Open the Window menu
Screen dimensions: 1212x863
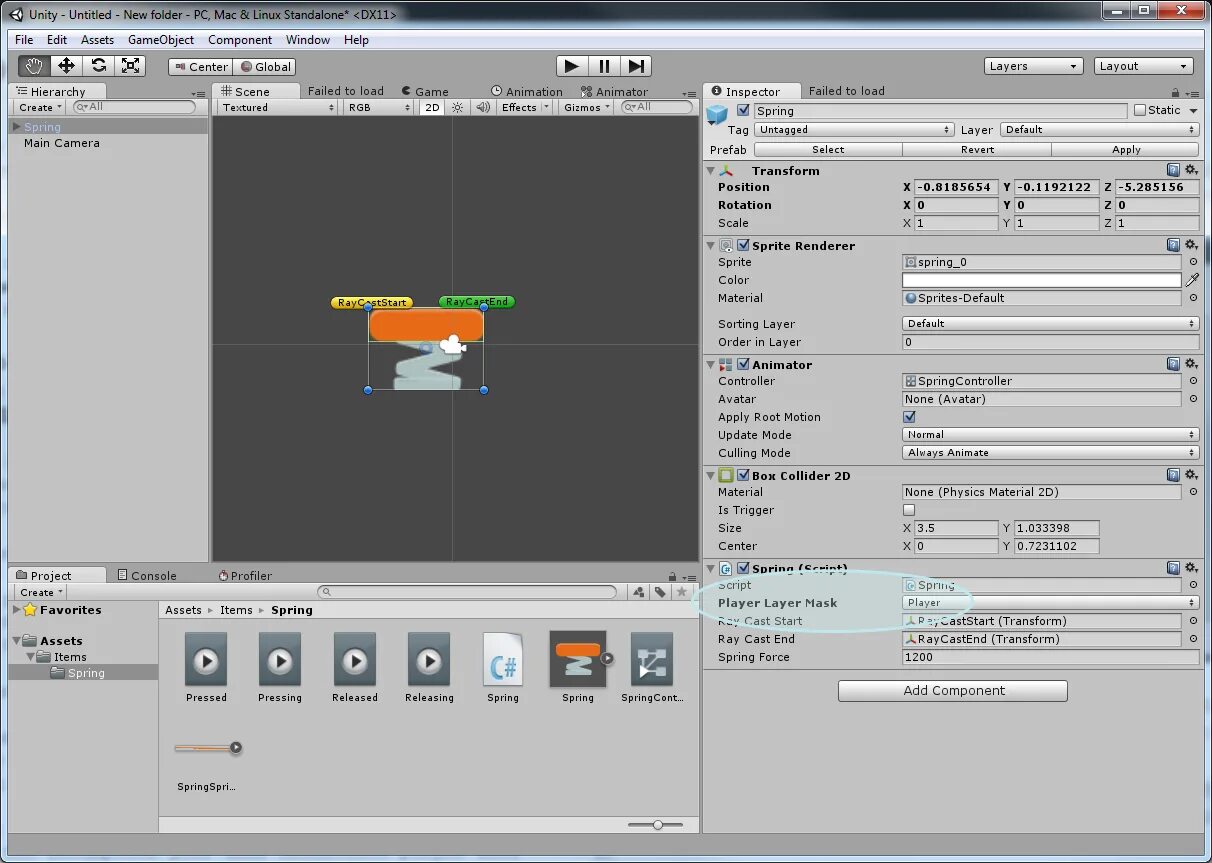(x=308, y=40)
